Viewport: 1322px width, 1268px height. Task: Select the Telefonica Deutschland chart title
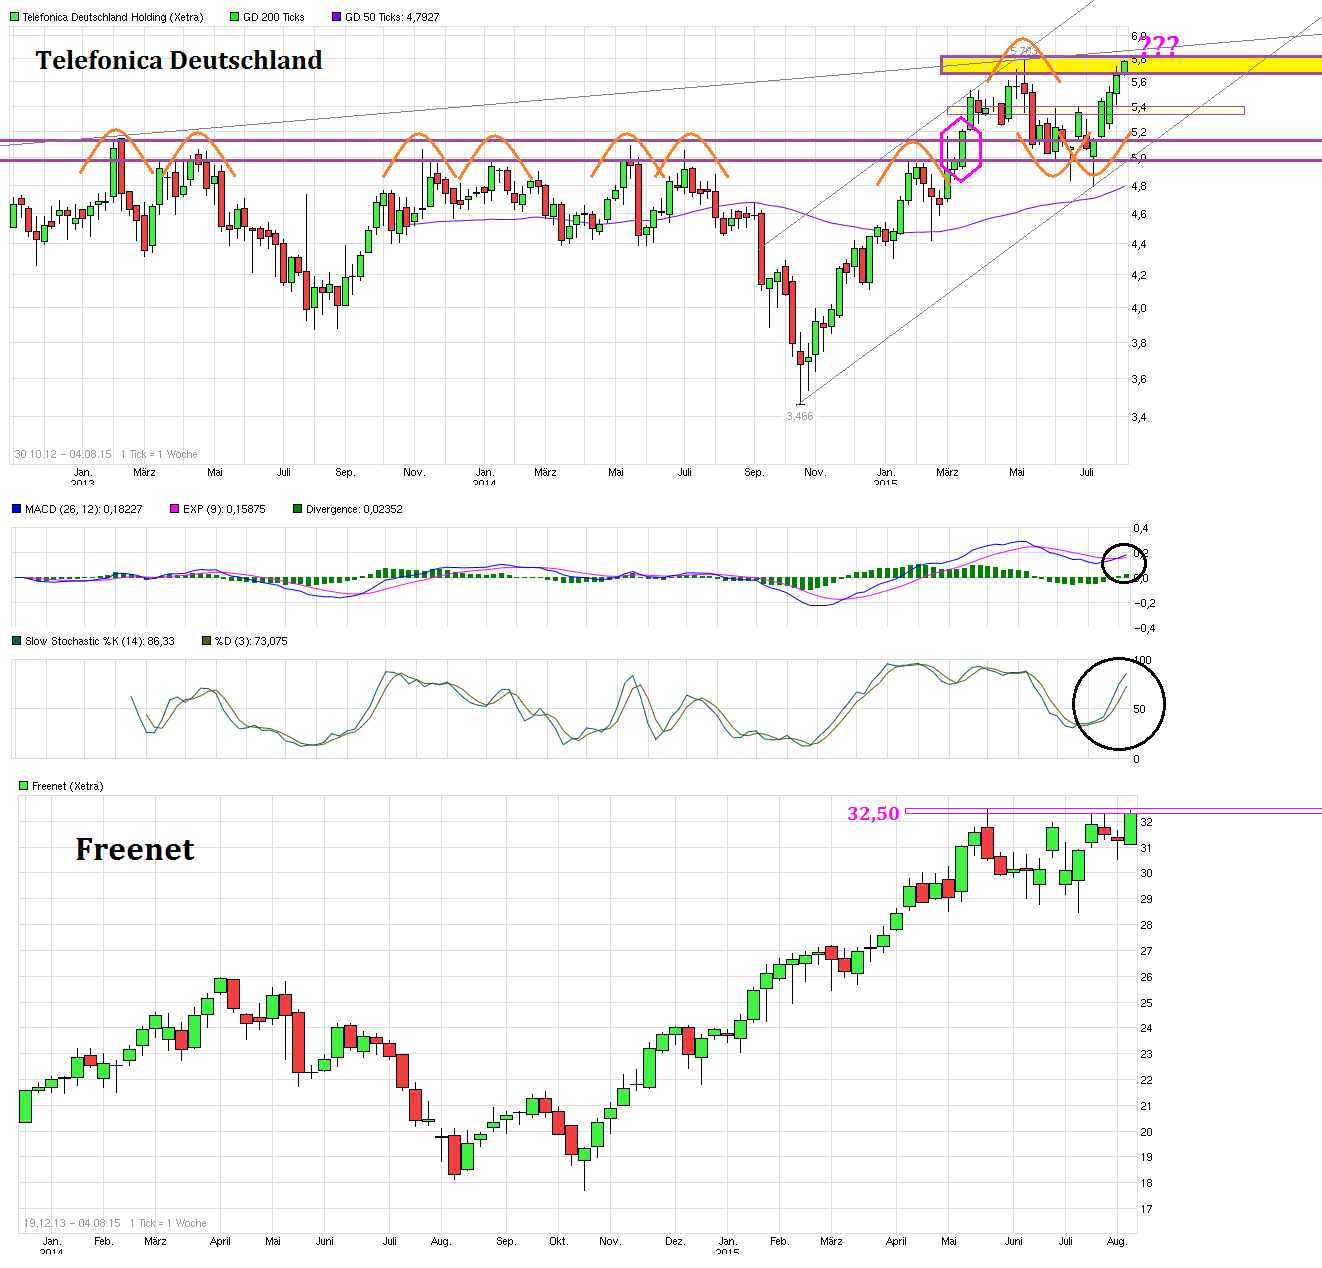click(x=178, y=61)
